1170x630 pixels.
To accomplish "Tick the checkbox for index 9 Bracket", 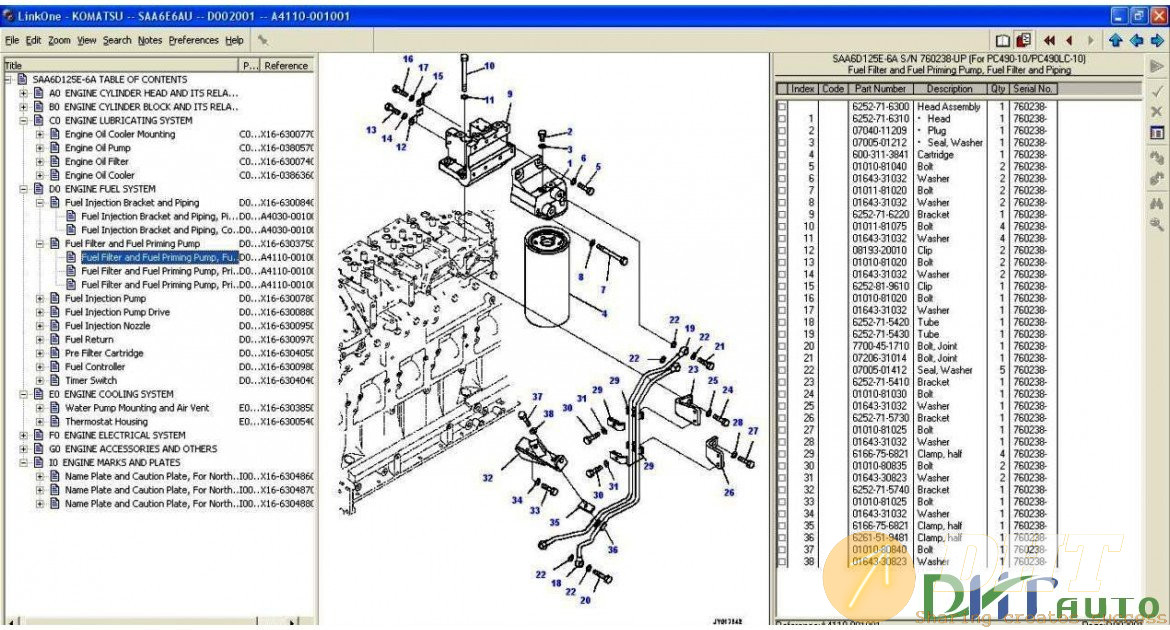I will click(x=782, y=214).
